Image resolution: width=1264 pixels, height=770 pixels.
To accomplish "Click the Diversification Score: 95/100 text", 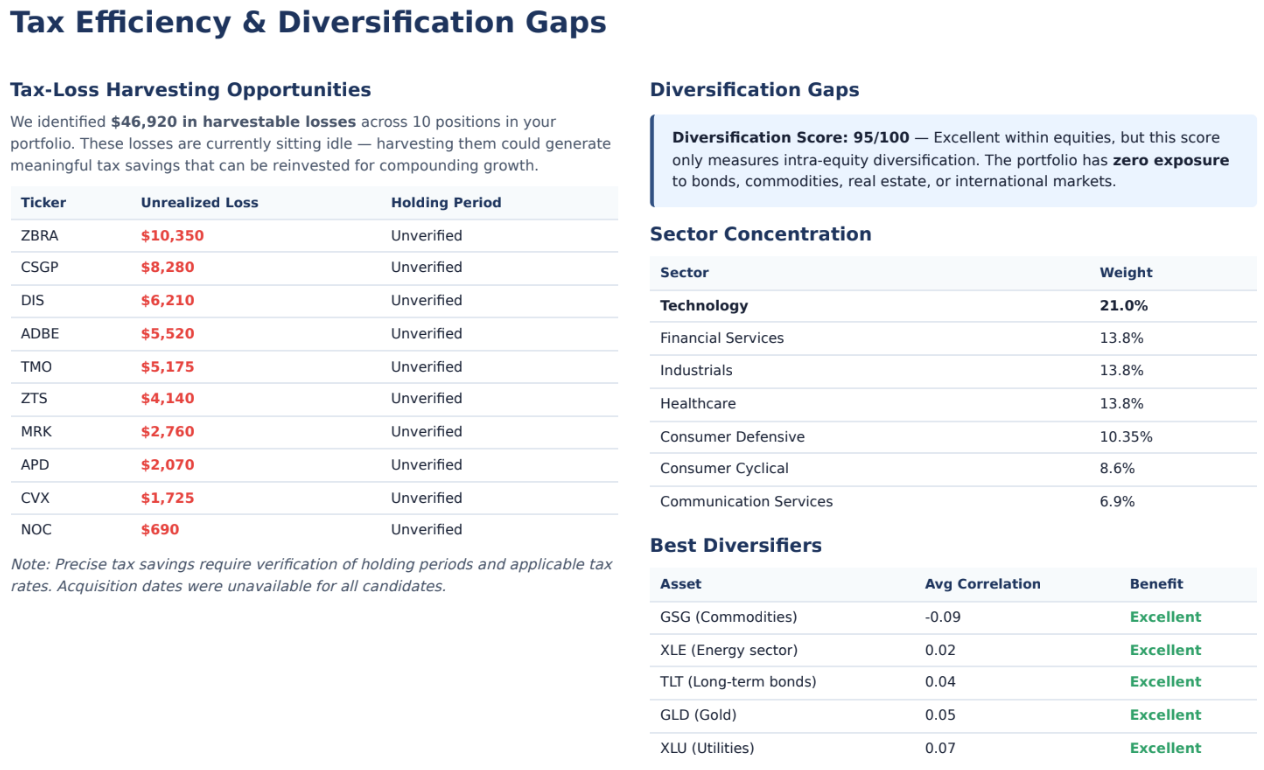I will (x=791, y=138).
